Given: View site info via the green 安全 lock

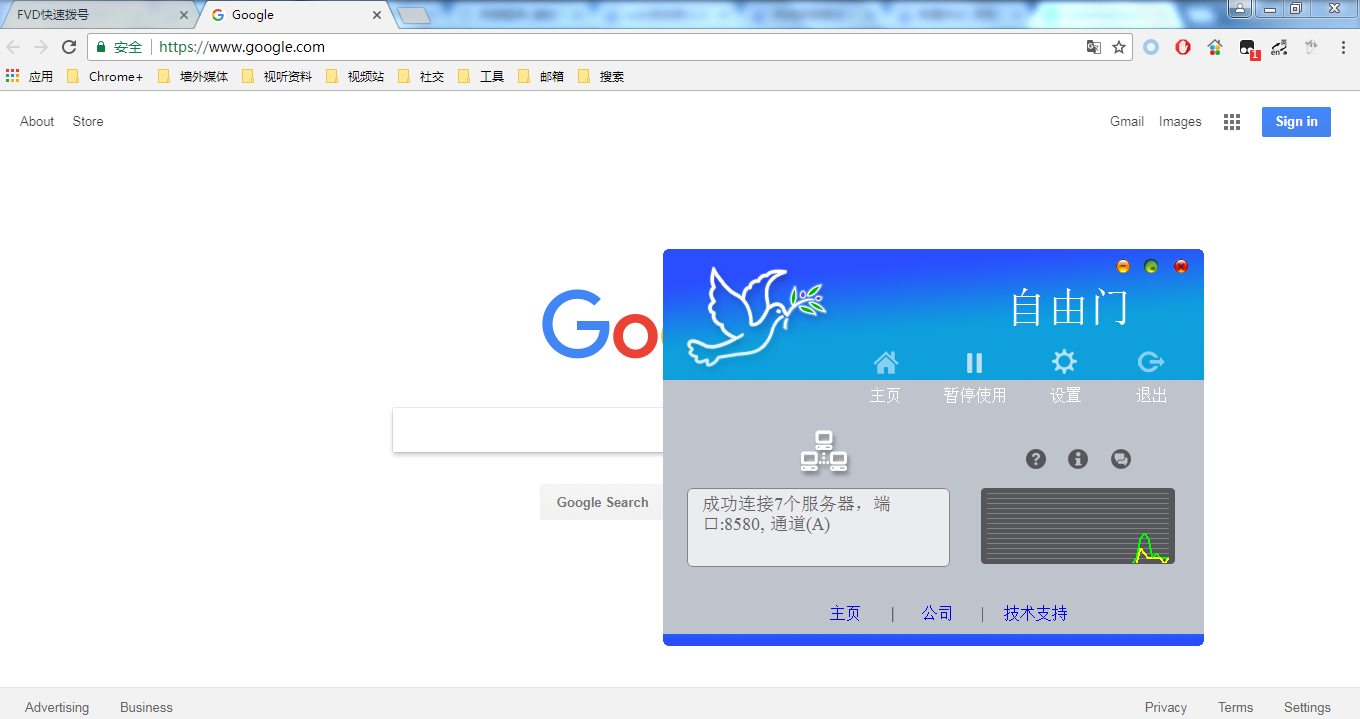Looking at the screenshot, I should (x=119, y=47).
